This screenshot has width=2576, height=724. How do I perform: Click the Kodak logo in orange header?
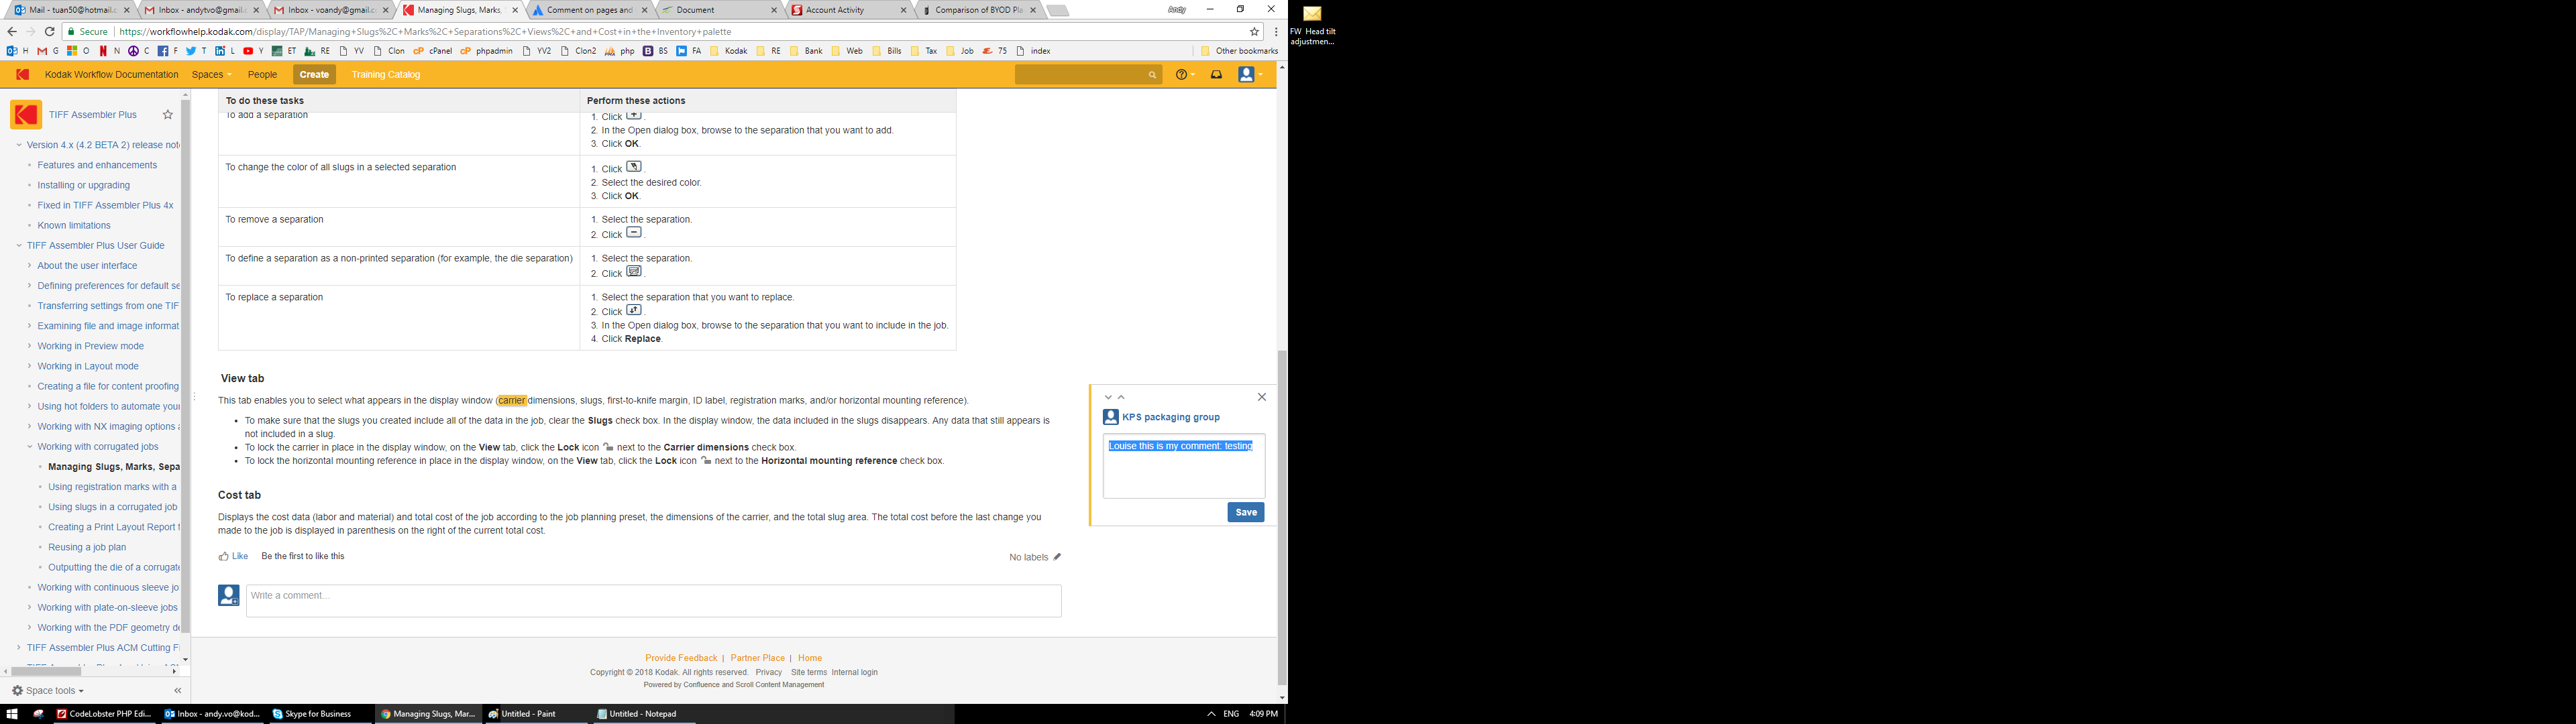[x=23, y=75]
